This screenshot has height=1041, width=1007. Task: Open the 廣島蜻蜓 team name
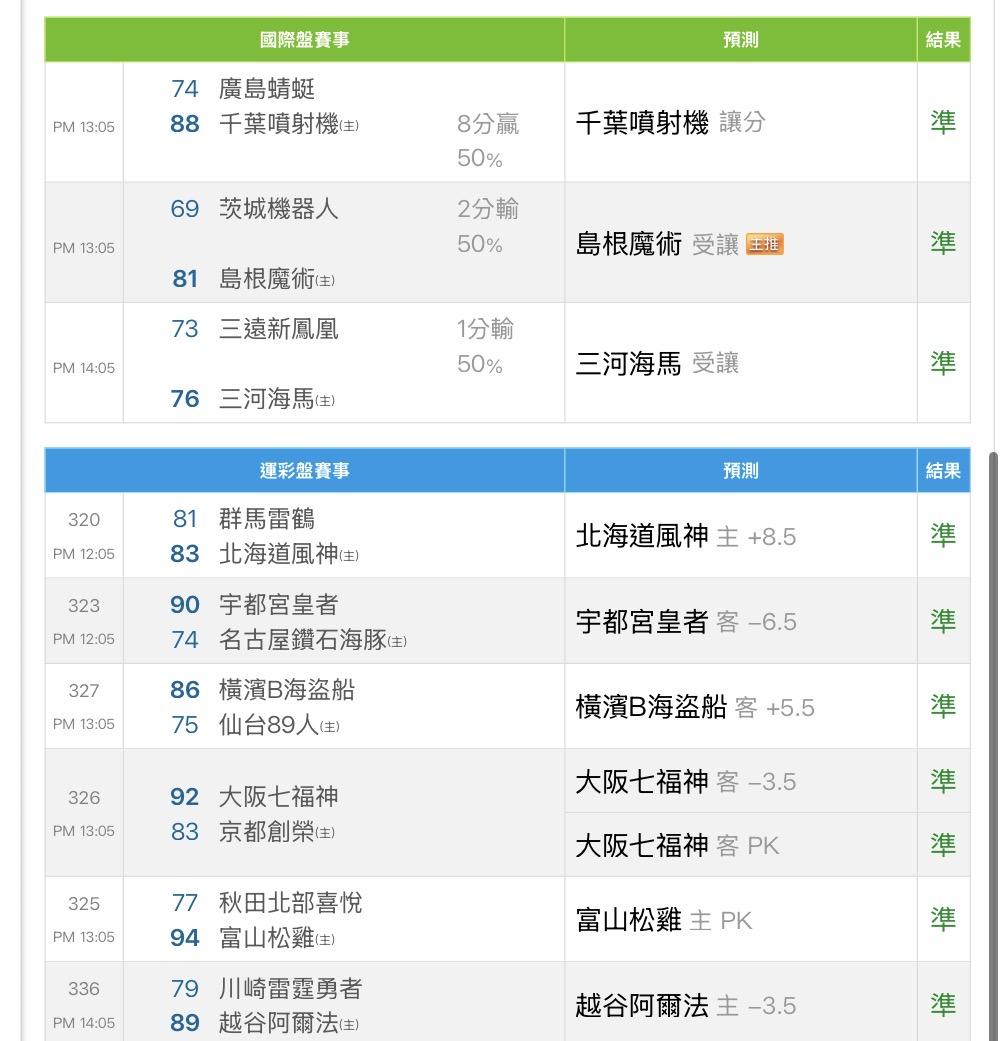coord(267,89)
